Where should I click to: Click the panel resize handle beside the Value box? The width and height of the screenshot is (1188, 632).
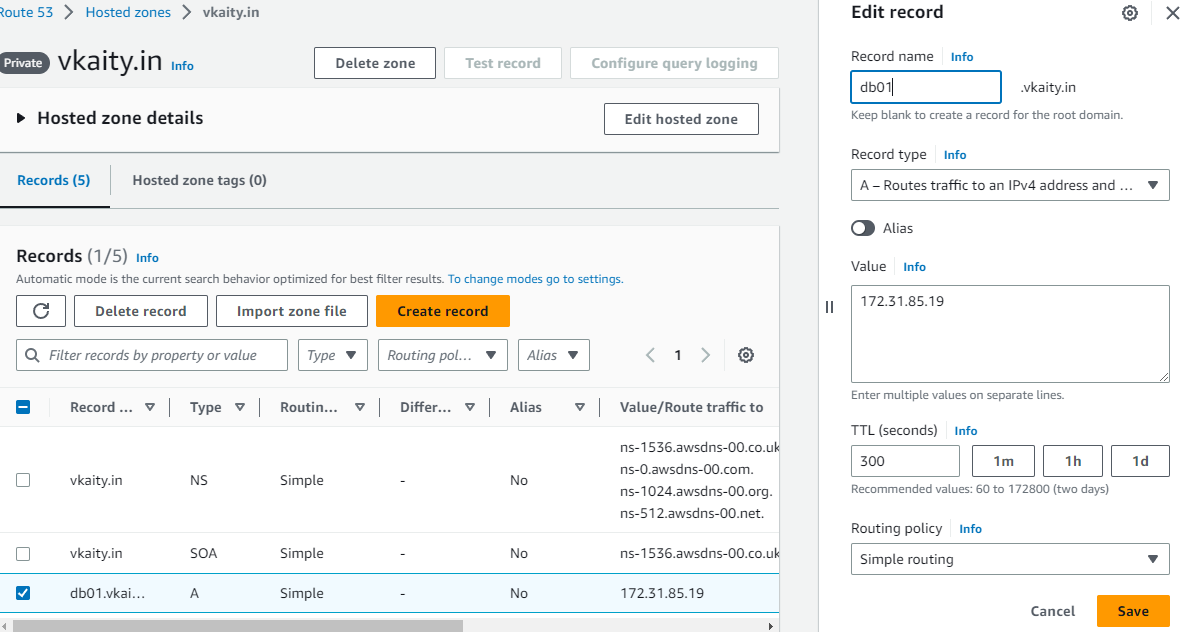[x=830, y=307]
